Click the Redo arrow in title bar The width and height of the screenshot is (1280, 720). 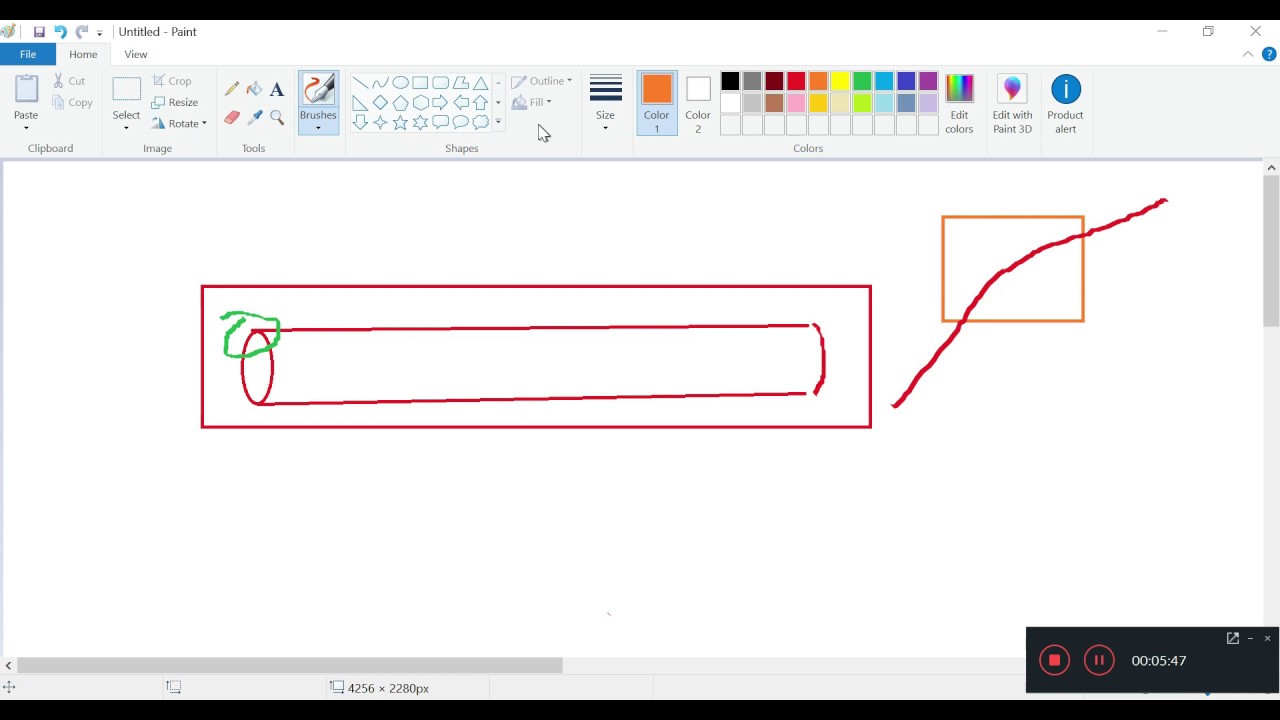82,32
